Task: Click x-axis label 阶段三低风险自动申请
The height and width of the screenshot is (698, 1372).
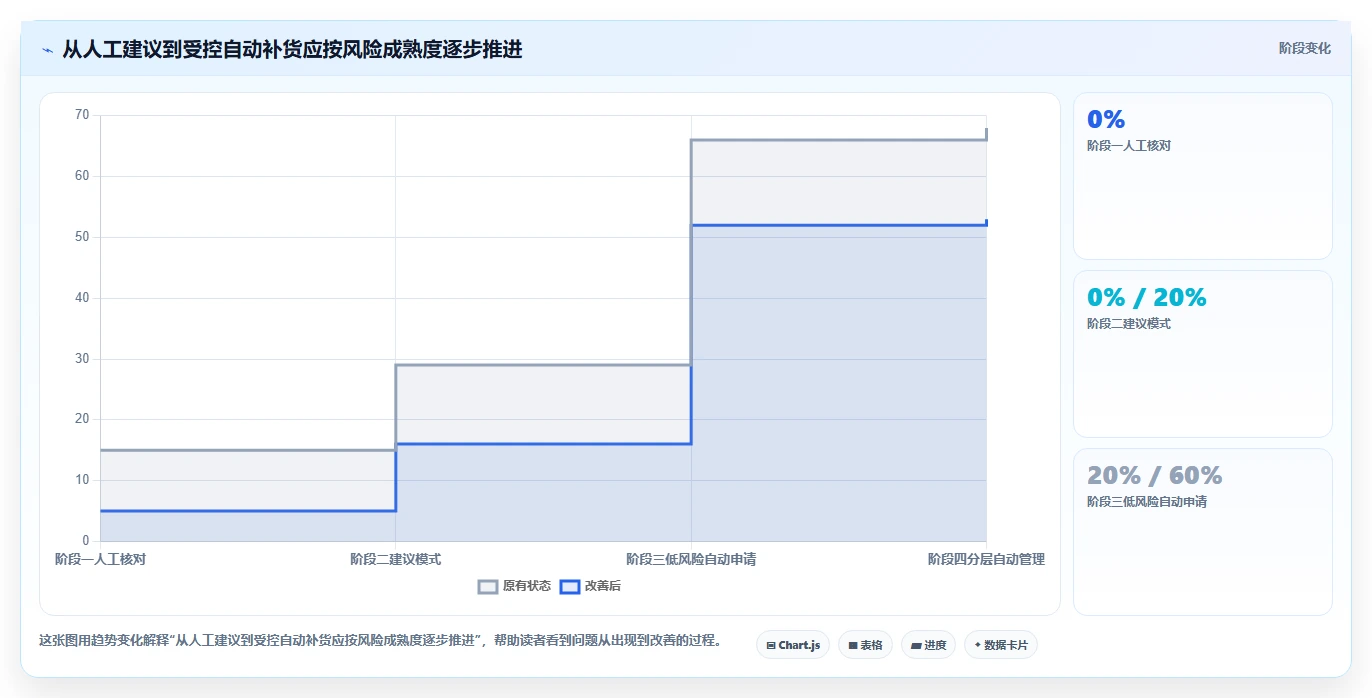Action: coord(691,559)
